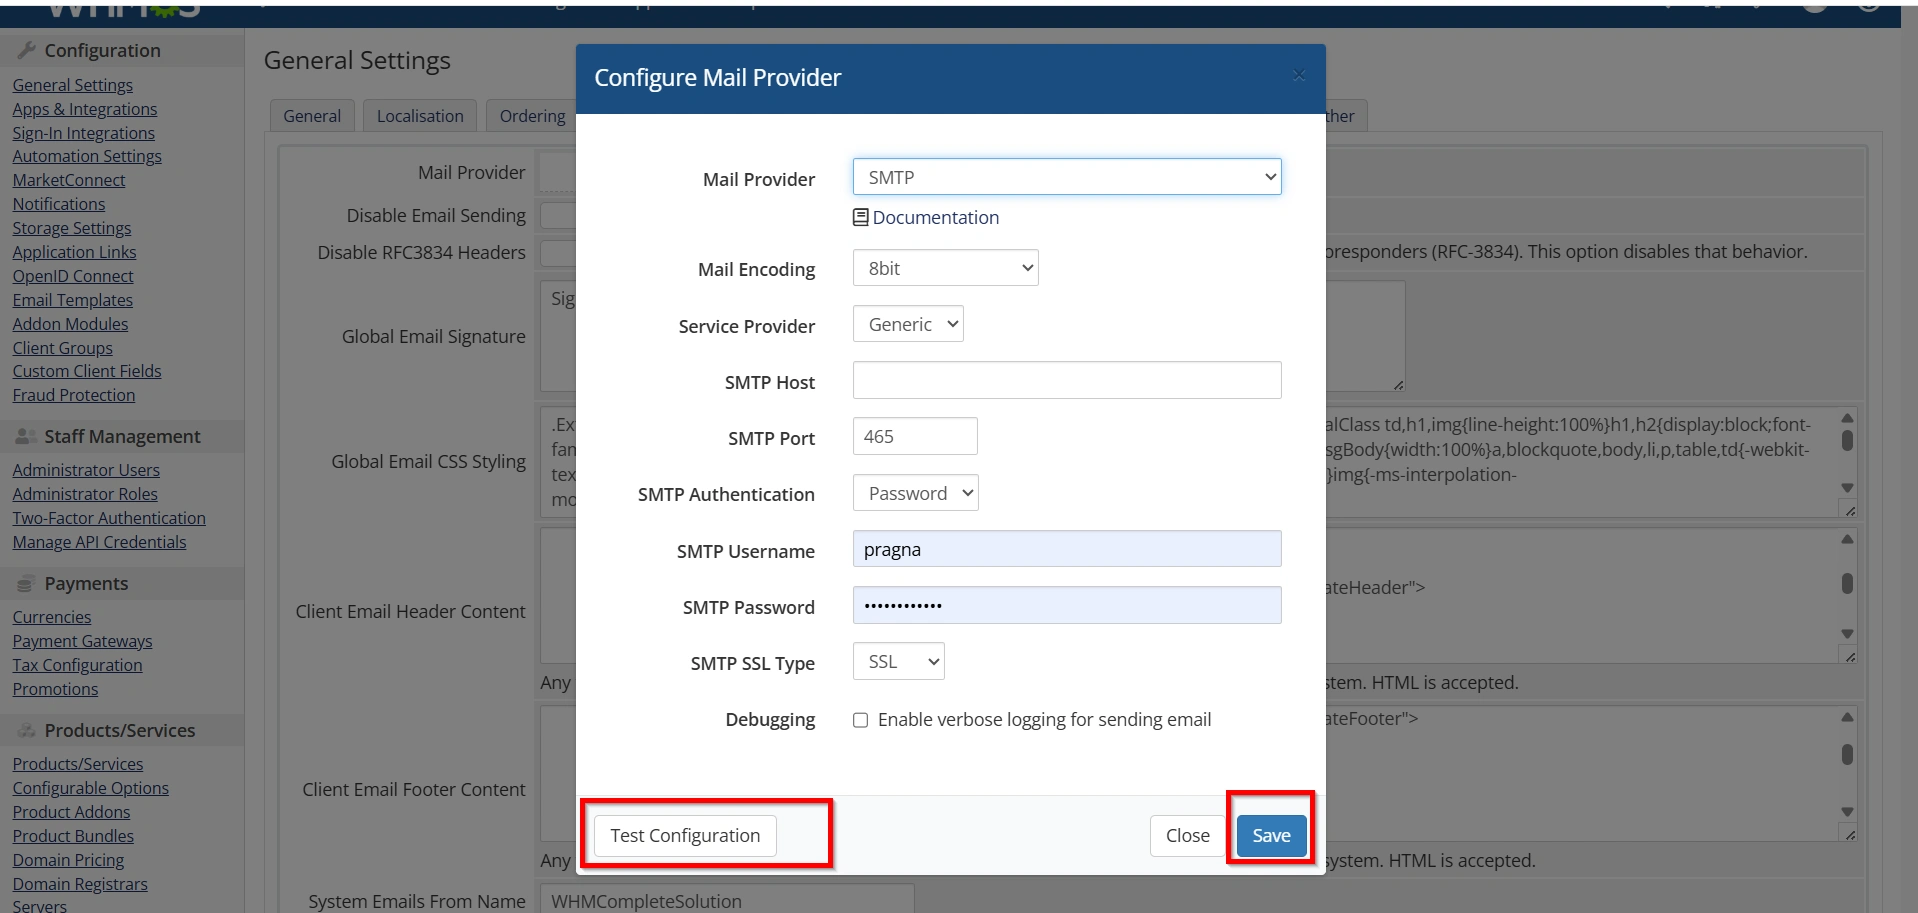Open MarketConnect link
This screenshot has width=1918, height=913.
pyautogui.click(x=68, y=180)
